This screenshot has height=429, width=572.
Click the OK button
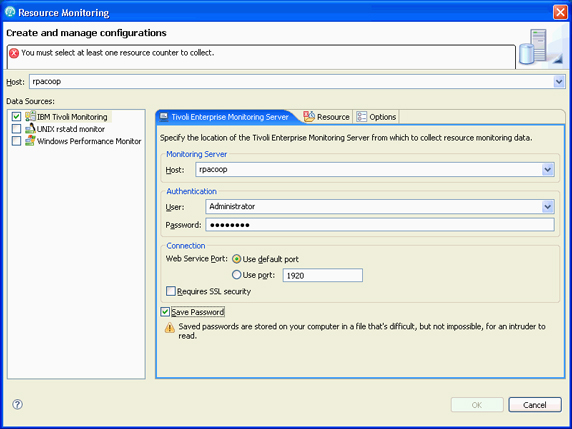pyautogui.click(x=477, y=405)
